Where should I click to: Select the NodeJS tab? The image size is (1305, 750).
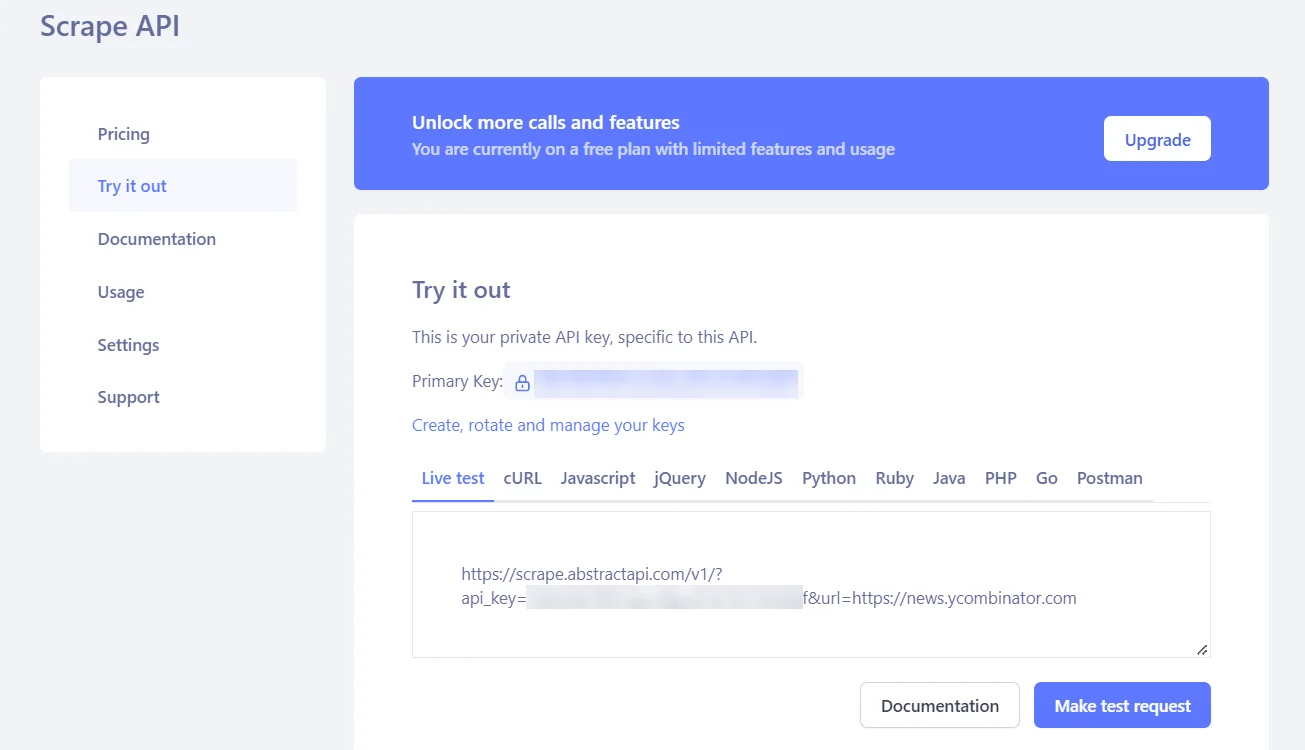click(x=753, y=478)
